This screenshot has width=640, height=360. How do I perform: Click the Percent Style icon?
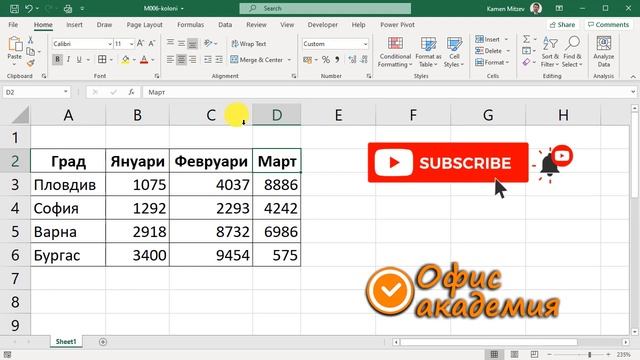[x=326, y=60]
